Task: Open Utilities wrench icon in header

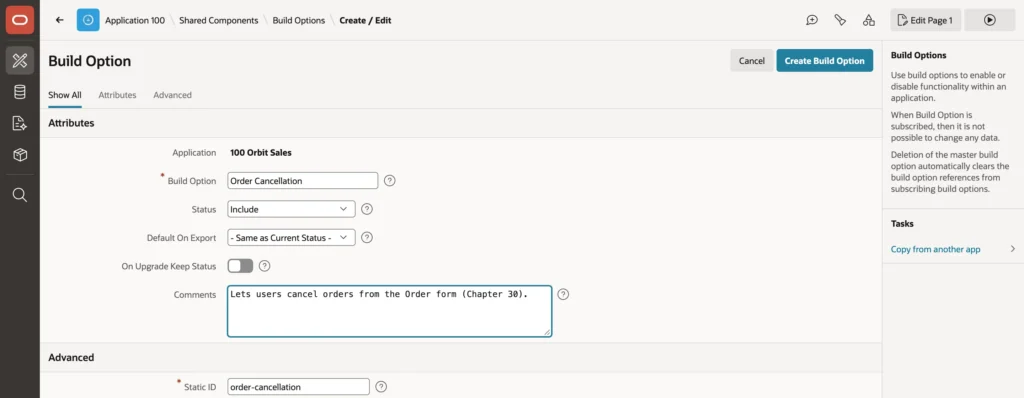Action: (840, 20)
